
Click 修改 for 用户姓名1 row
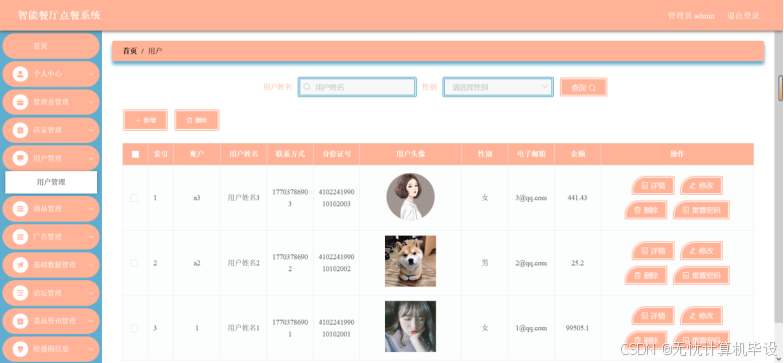pos(701,316)
